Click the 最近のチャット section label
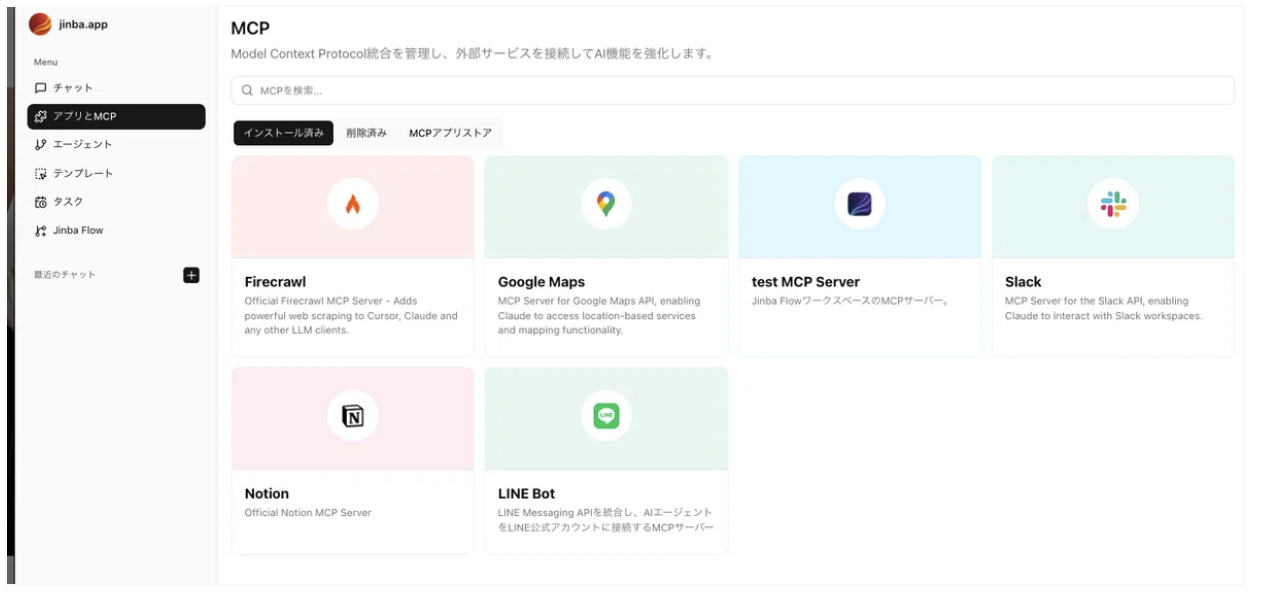The image size is (1276, 596). pos(65,275)
